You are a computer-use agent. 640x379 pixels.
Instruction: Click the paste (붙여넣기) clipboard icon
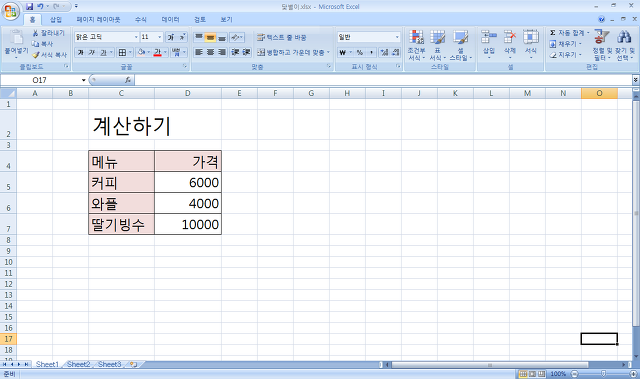pos(16,38)
